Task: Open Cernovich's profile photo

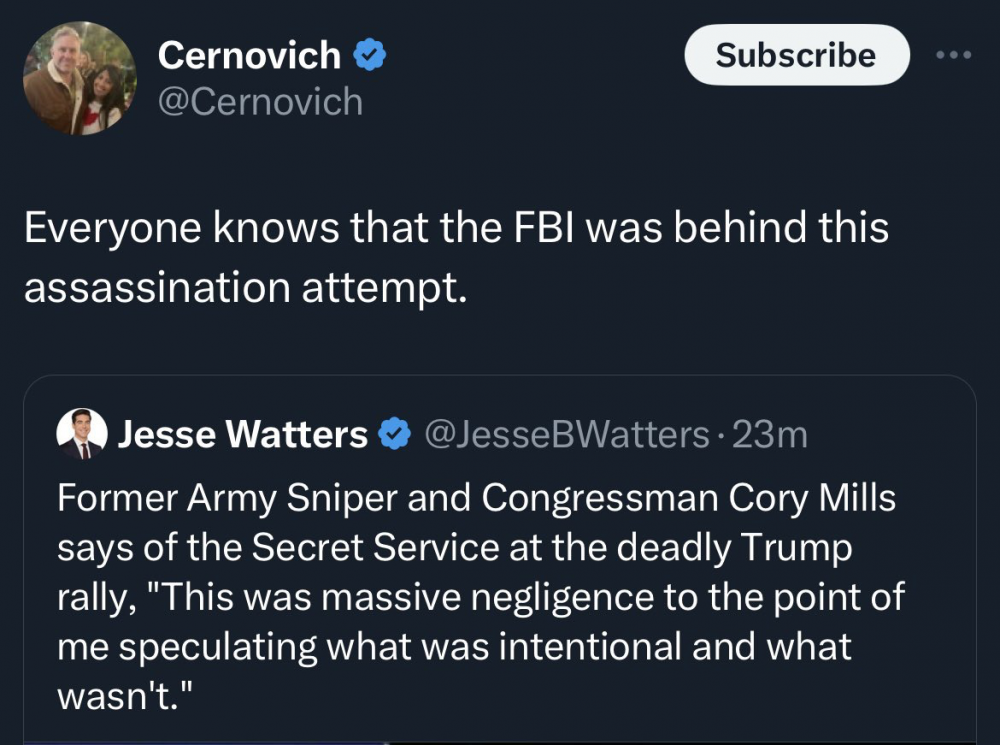Action: [79, 79]
